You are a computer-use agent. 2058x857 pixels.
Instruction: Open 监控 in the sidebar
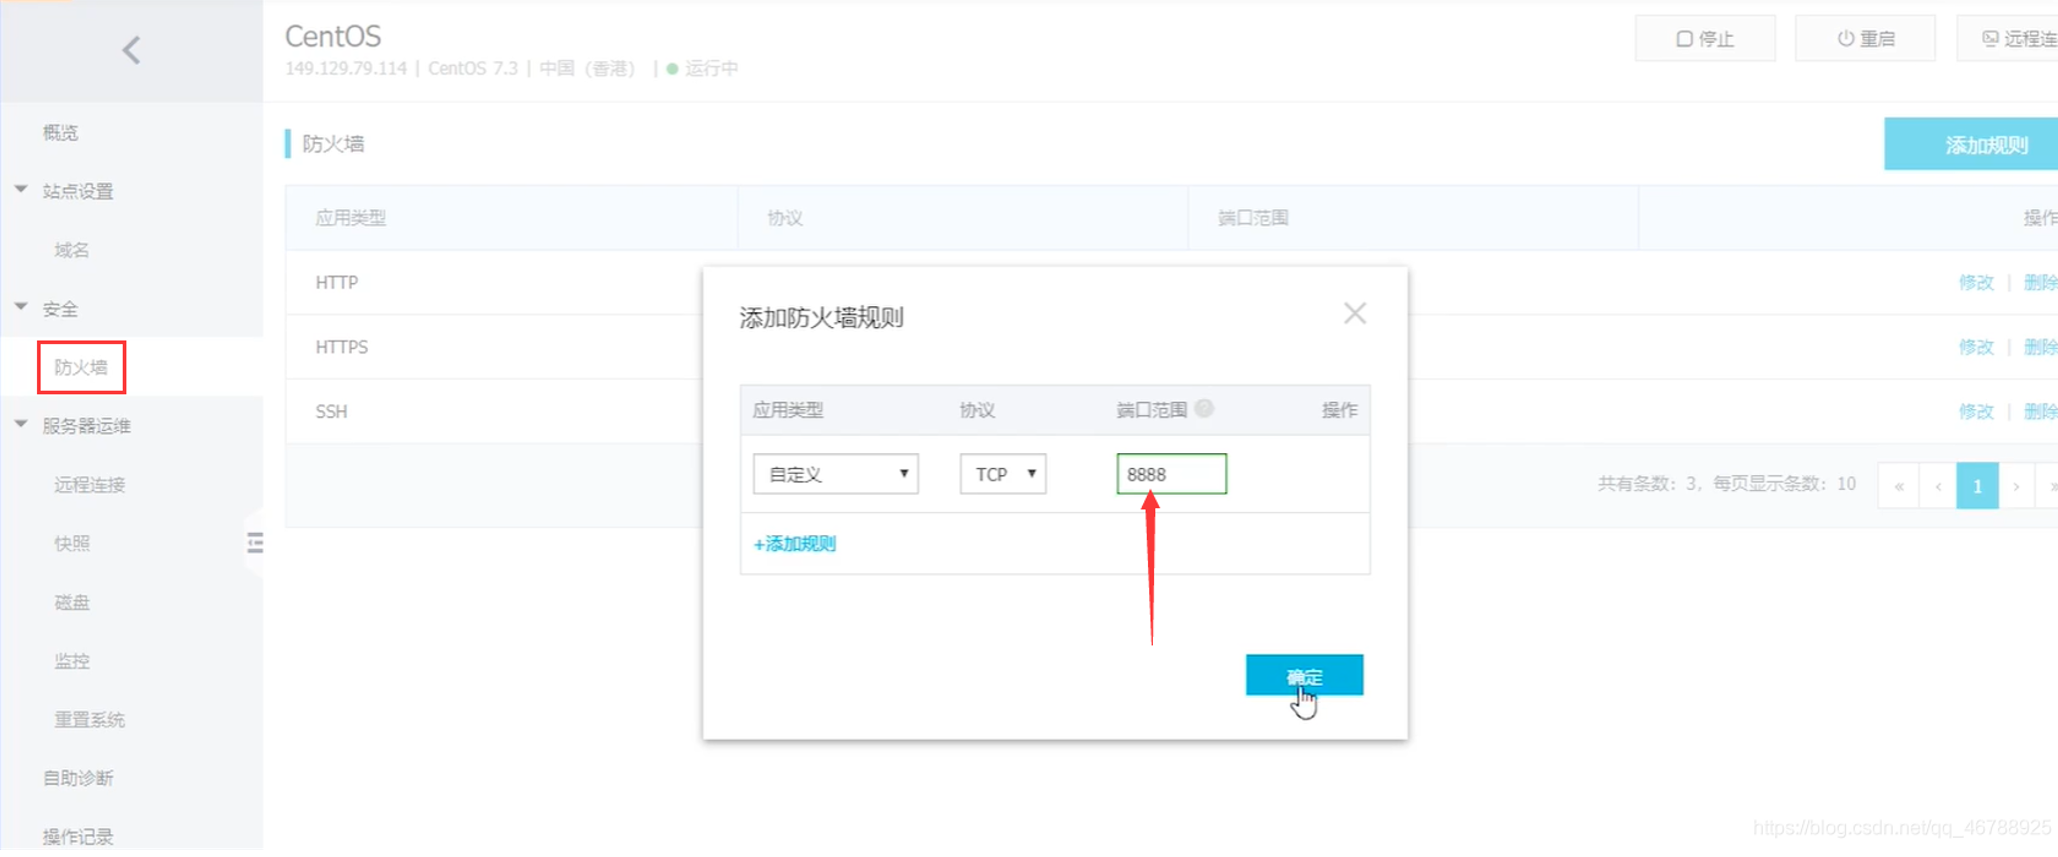[x=72, y=661]
